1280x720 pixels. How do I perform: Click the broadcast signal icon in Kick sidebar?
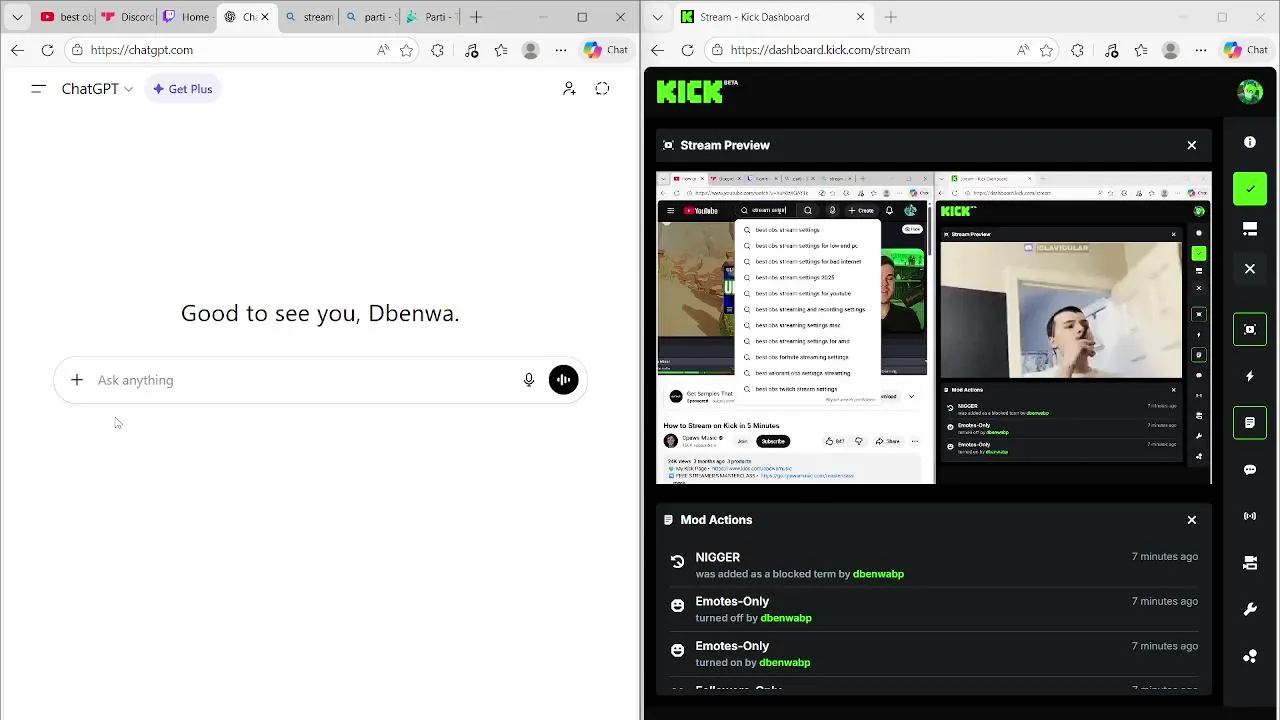click(1249, 516)
